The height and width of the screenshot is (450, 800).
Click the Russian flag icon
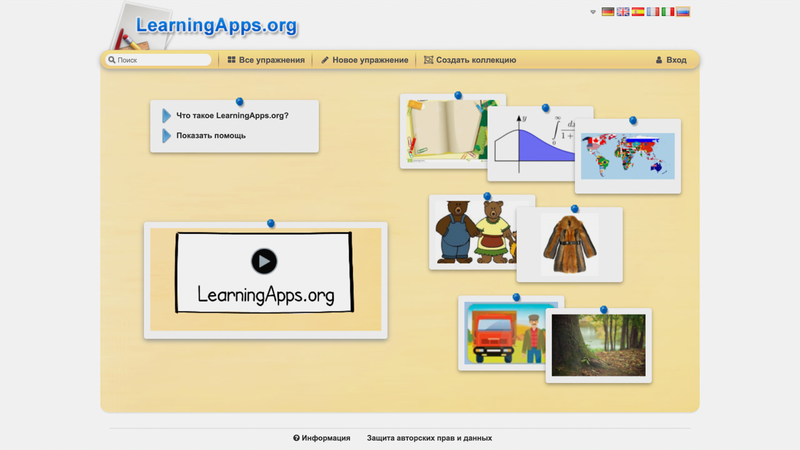[683, 12]
